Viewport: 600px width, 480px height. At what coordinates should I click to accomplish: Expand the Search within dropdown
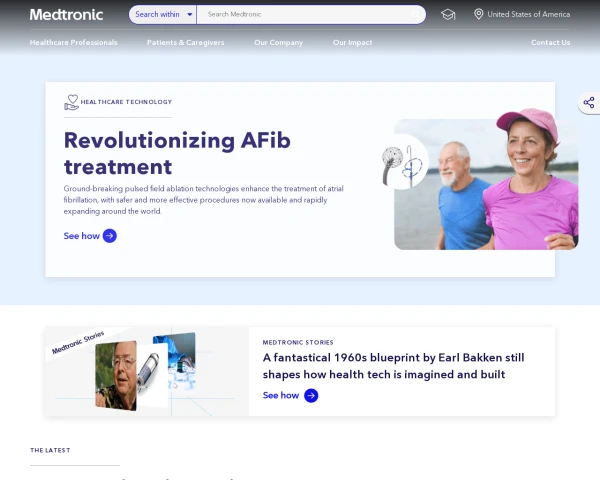163,15
